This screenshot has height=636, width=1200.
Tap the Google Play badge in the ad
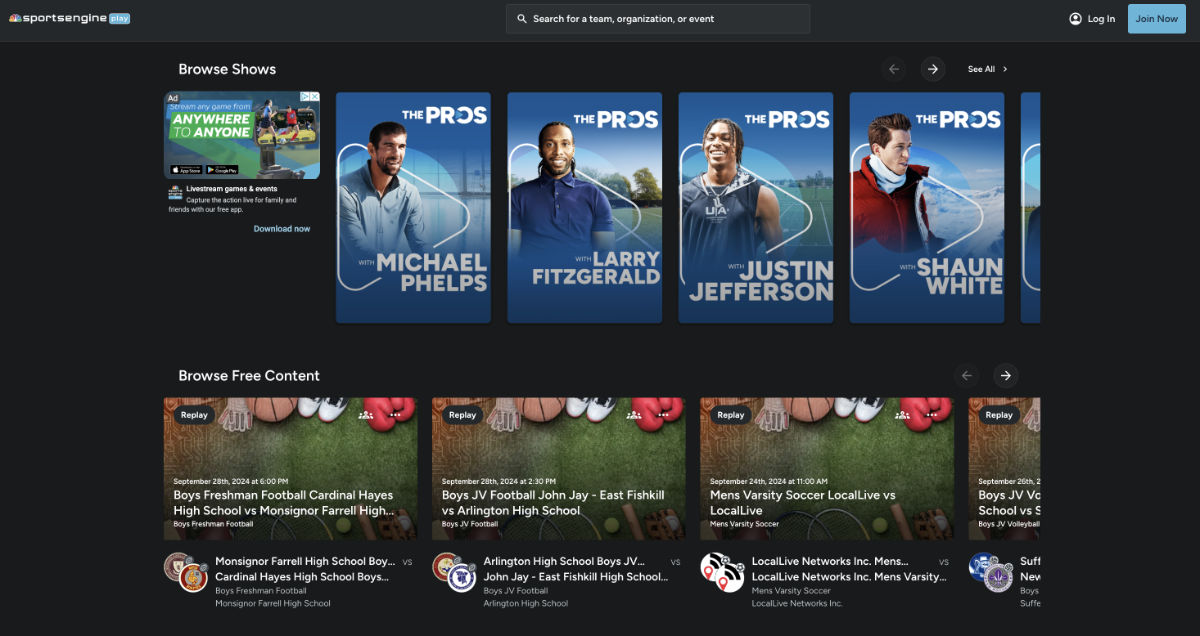pyautogui.click(x=222, y=170)
